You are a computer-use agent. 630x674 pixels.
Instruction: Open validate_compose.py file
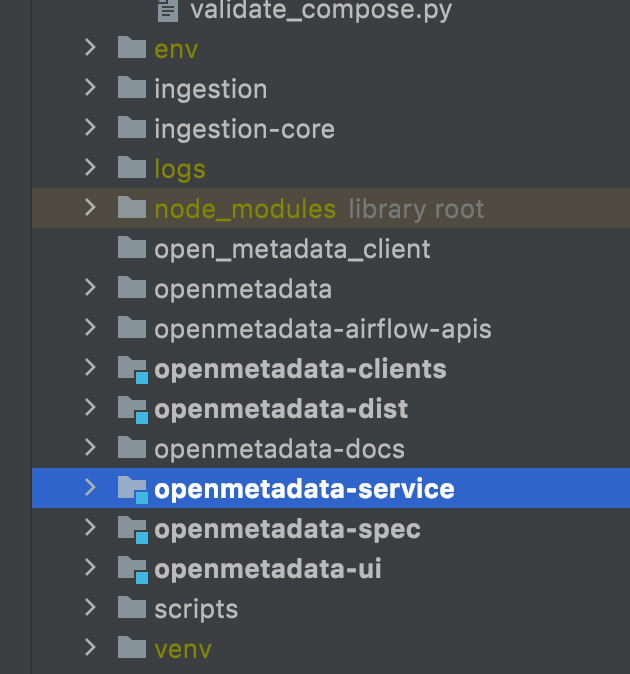320,12
